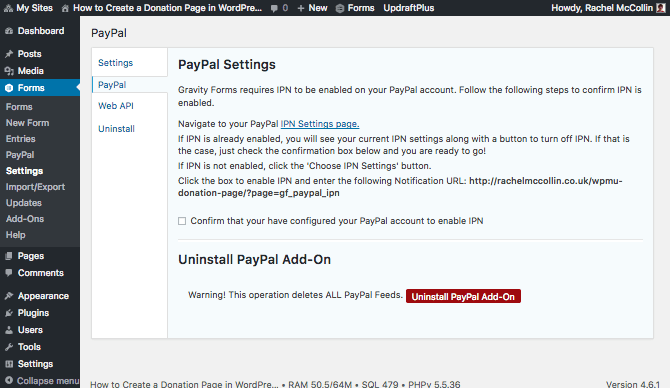The image size is (670, 388).
Task: Open Rachel McCollin's avatar in the admin bar
Action: click(661, 8)
